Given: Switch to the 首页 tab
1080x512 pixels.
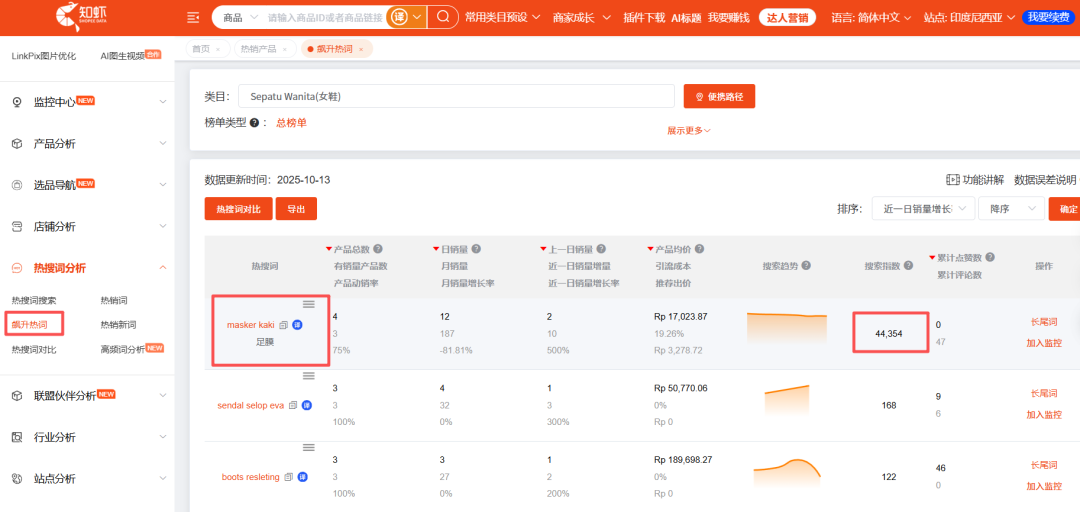Looking at the screenshot, I should point(200,49).
